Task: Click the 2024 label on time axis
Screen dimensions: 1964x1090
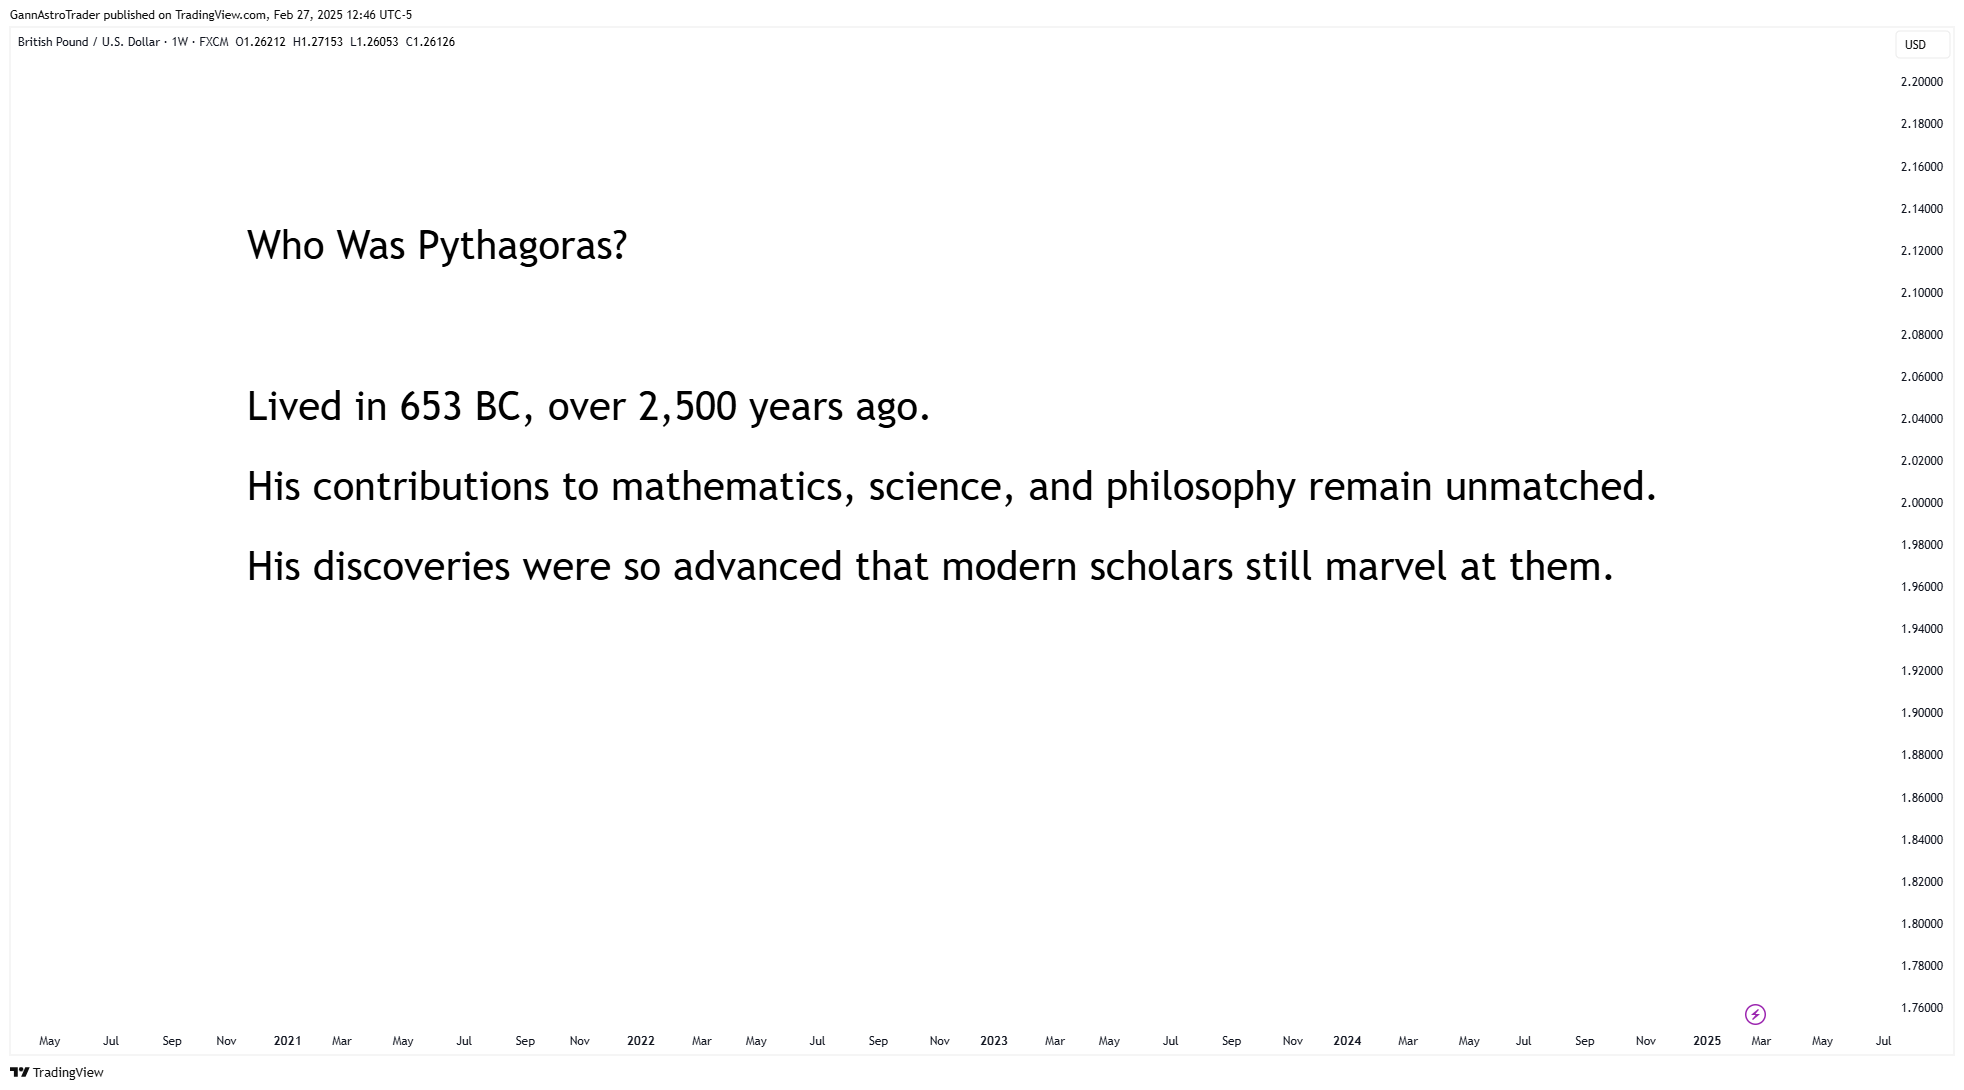Action: (x=1347, y=1041)
